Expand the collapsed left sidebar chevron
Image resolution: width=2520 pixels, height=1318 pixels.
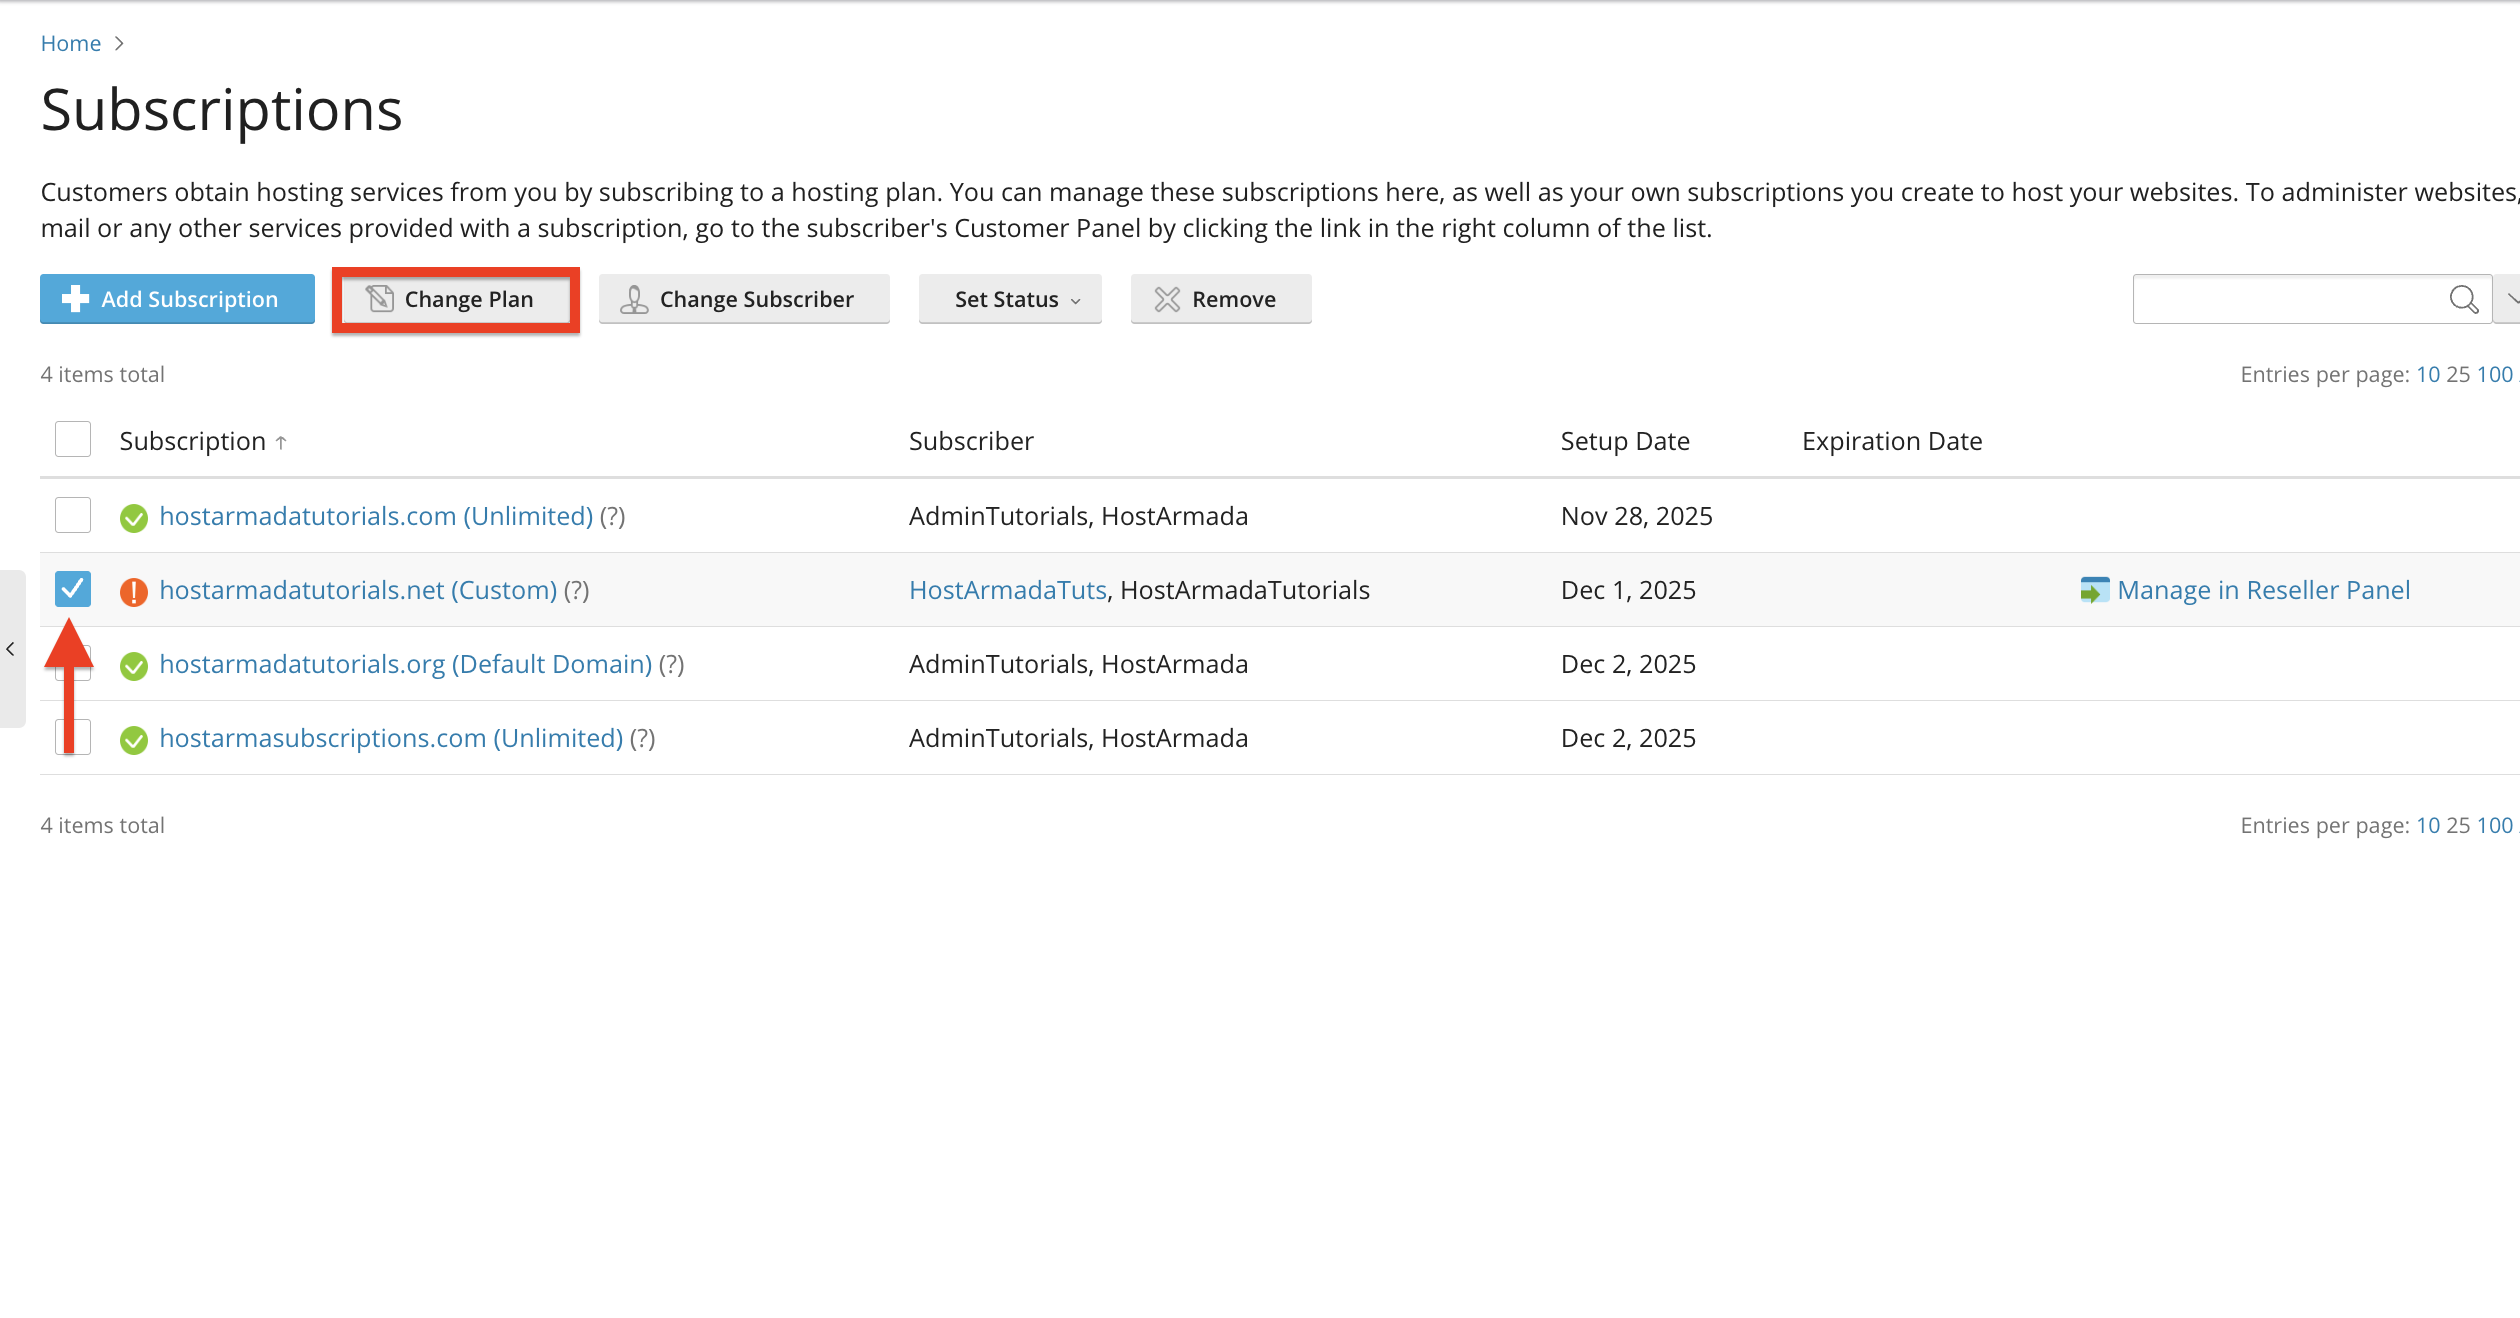[x=11, y=649]
